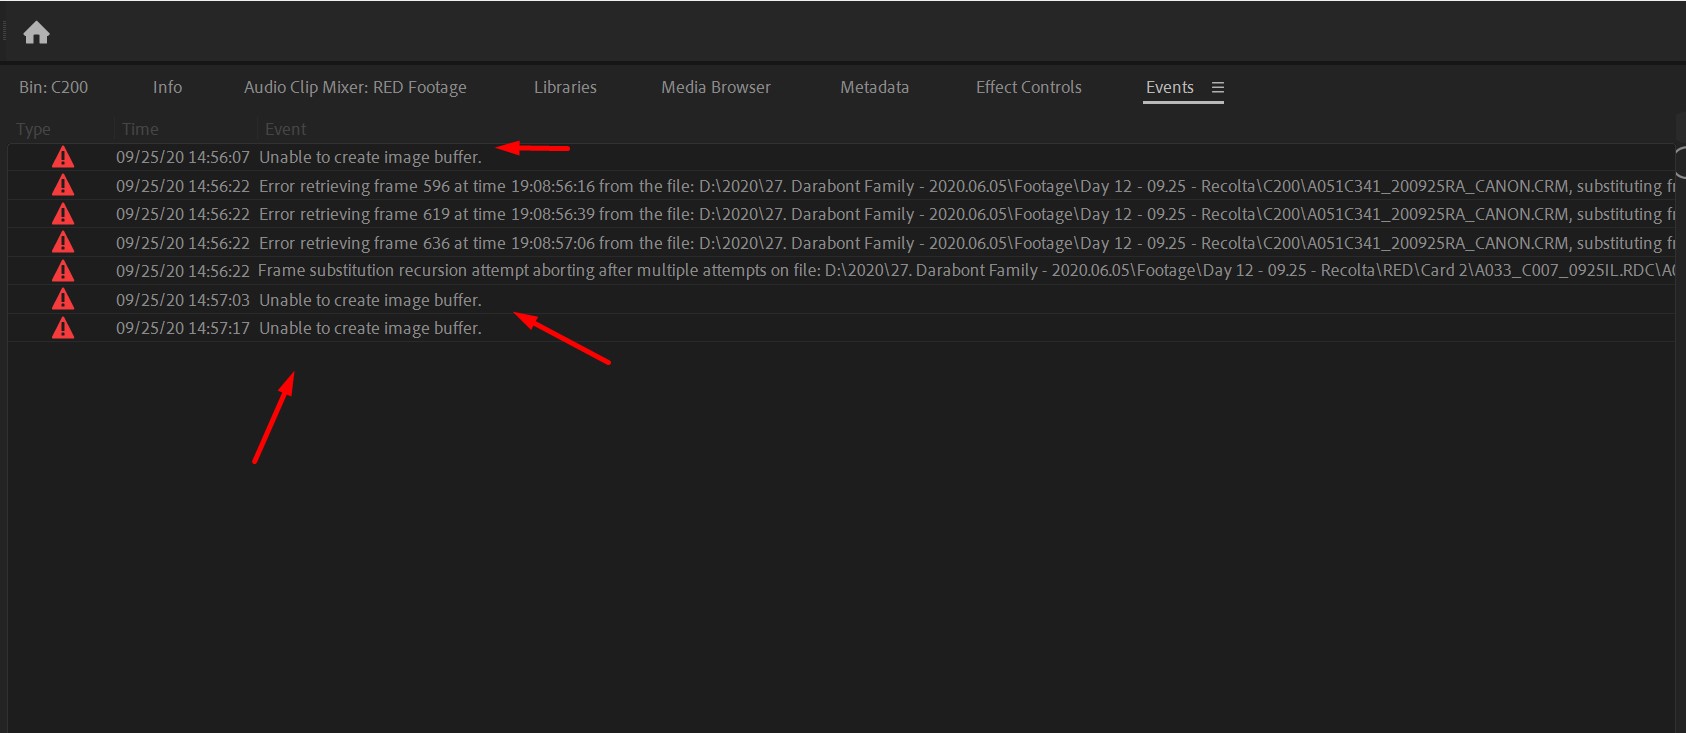Screen dimensions: 1686x733
Task: Open the Events panel menu icon
Action: [1218, 88]
